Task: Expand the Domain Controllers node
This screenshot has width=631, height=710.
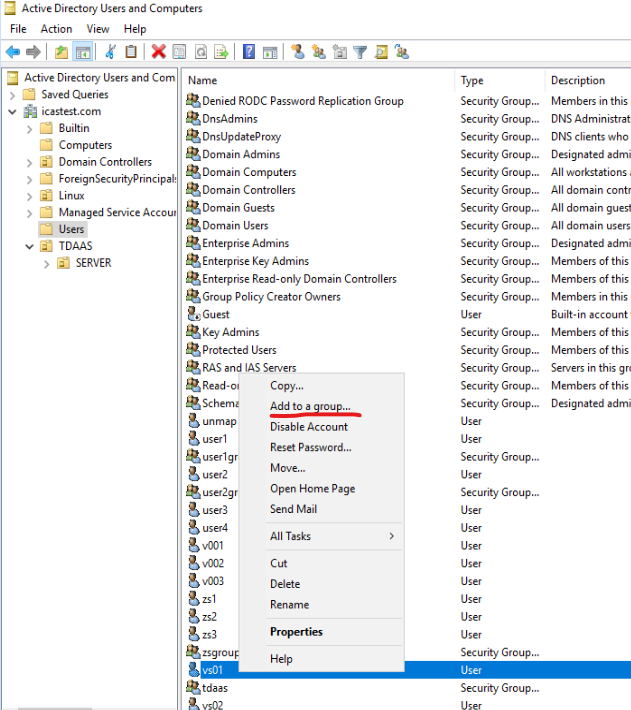Action: pos(29,163)
